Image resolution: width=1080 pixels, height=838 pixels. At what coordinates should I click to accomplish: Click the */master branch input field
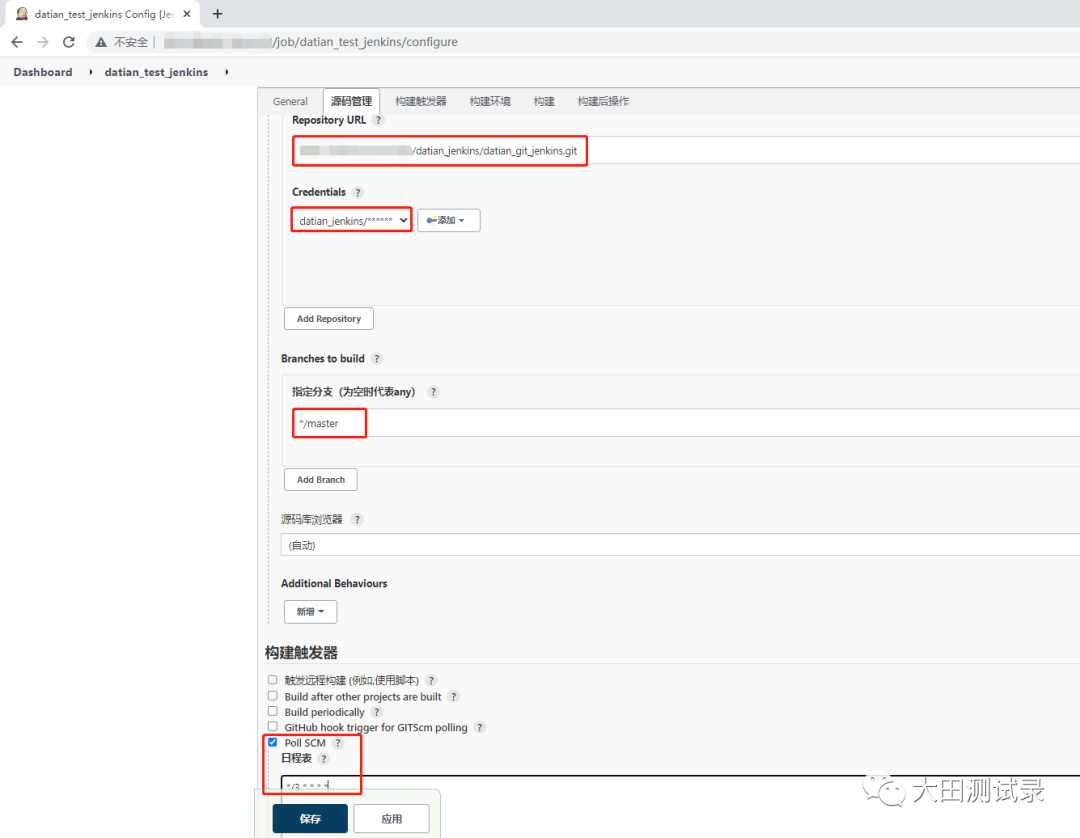686,423
